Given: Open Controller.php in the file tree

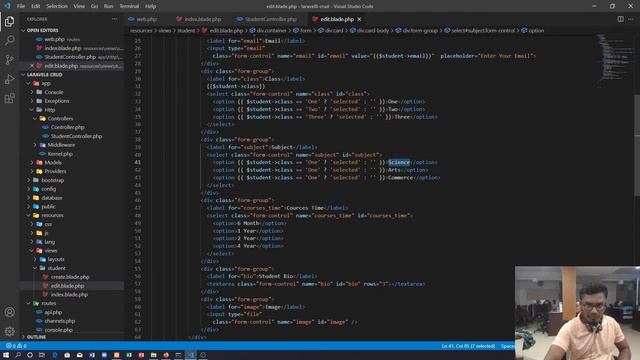Looking at the screenshot, I should click(x=67, y=127).
